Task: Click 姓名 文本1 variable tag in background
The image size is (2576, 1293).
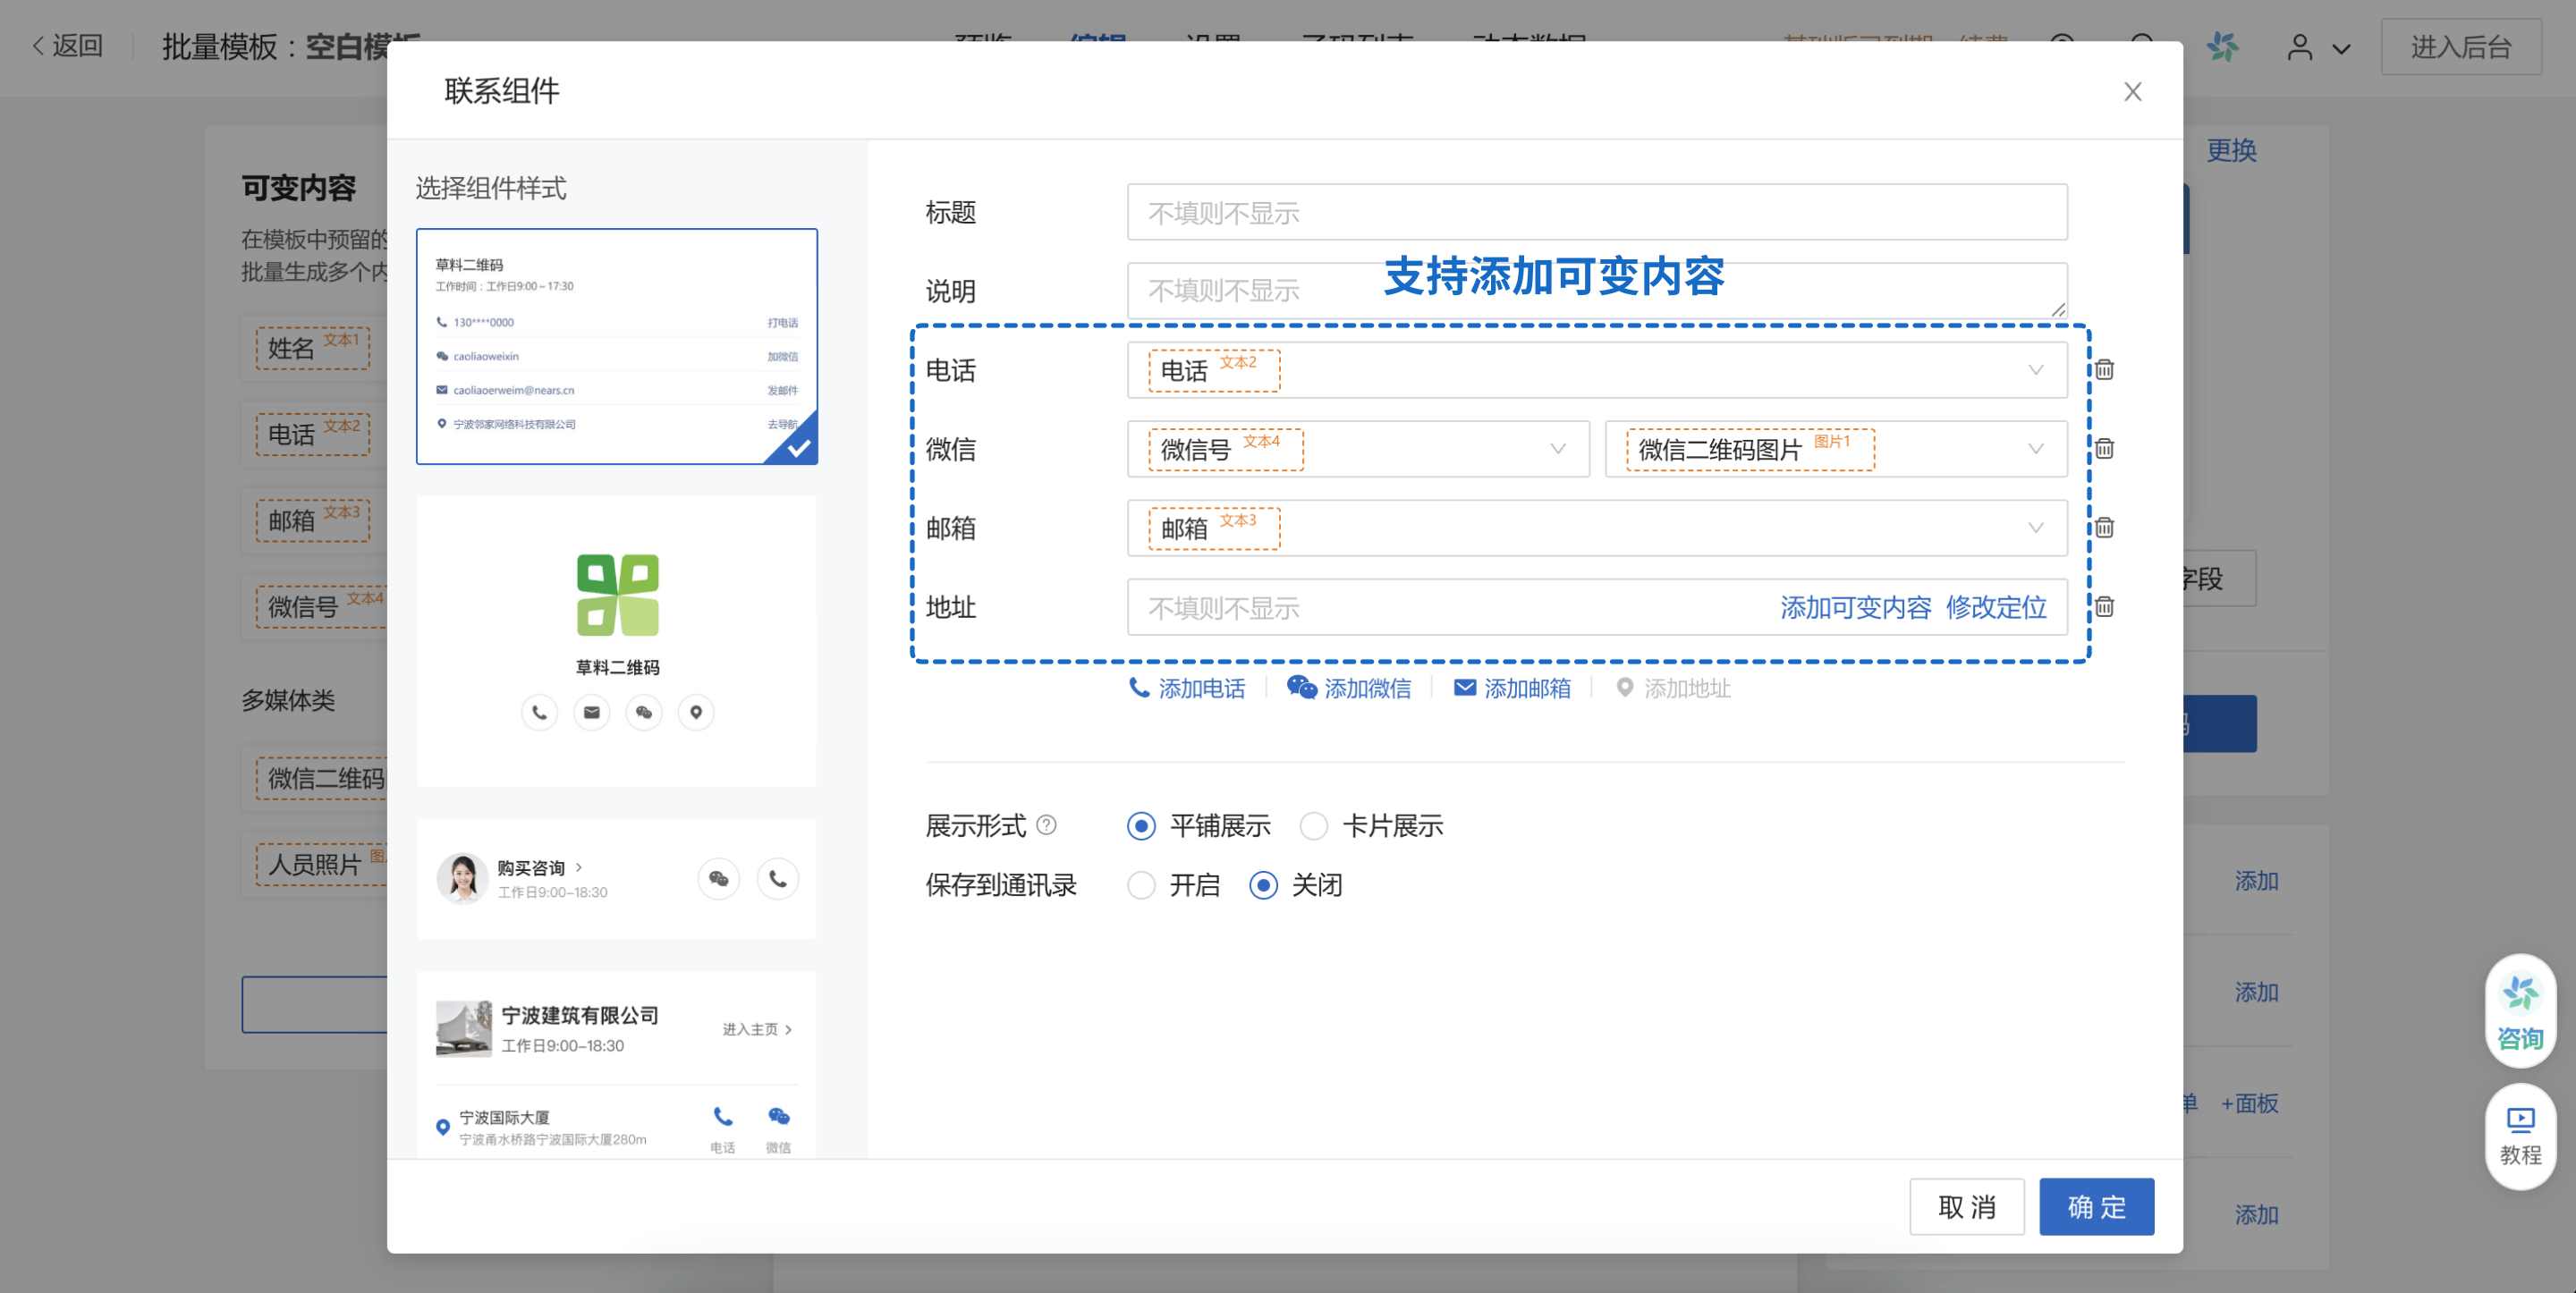Action: (x=312, y=348)
